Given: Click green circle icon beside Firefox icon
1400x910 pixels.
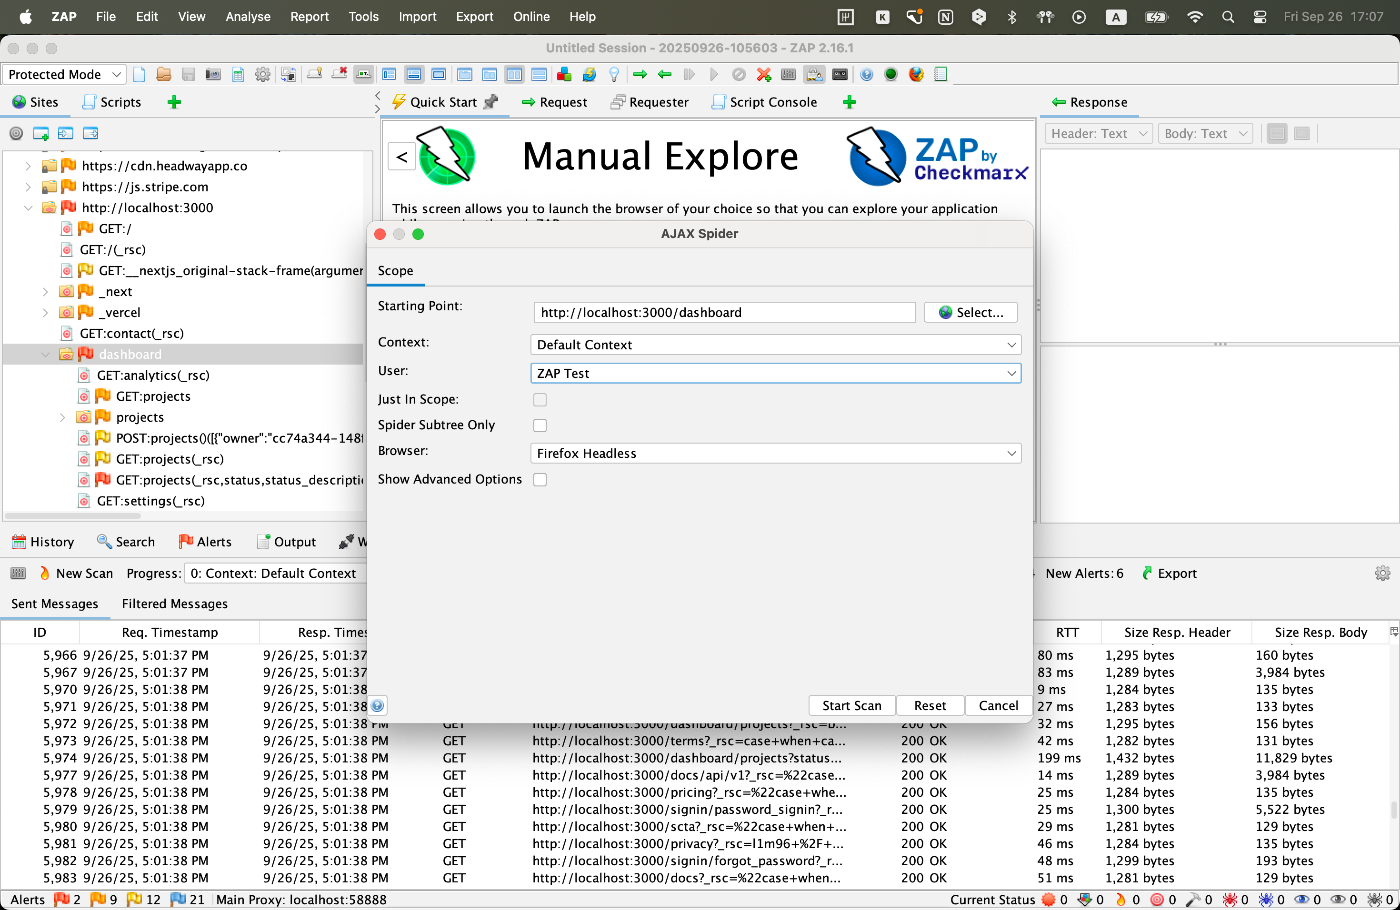Looking at the screenshot, I should point(890,74).
